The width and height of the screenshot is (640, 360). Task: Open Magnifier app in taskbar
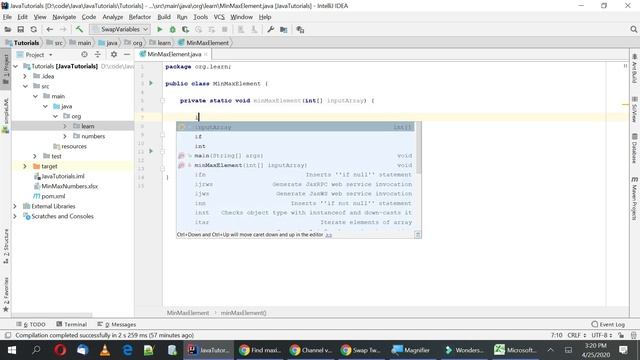[x=411, y=350]
